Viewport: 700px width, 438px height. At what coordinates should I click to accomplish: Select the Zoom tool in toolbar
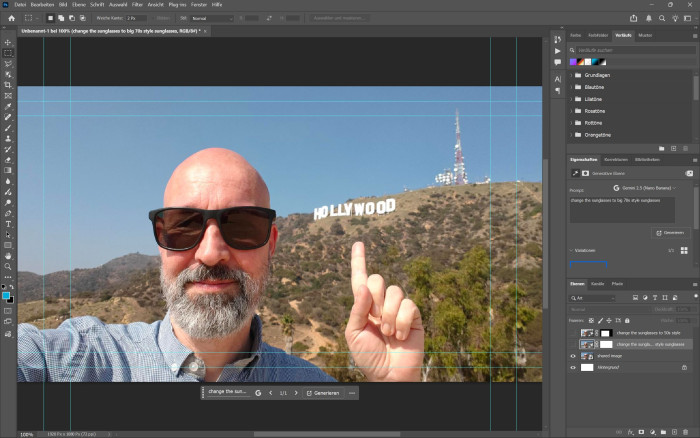[x=8, y=267]
